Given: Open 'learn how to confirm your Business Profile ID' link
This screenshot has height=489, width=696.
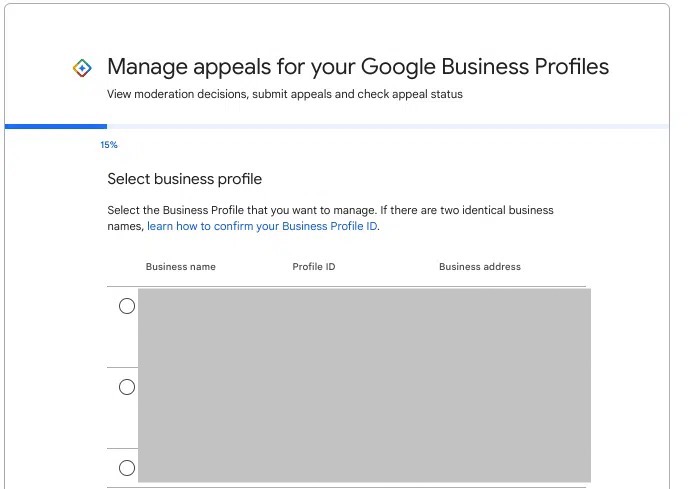Looking at the screenshot, I should pos(263,226).
